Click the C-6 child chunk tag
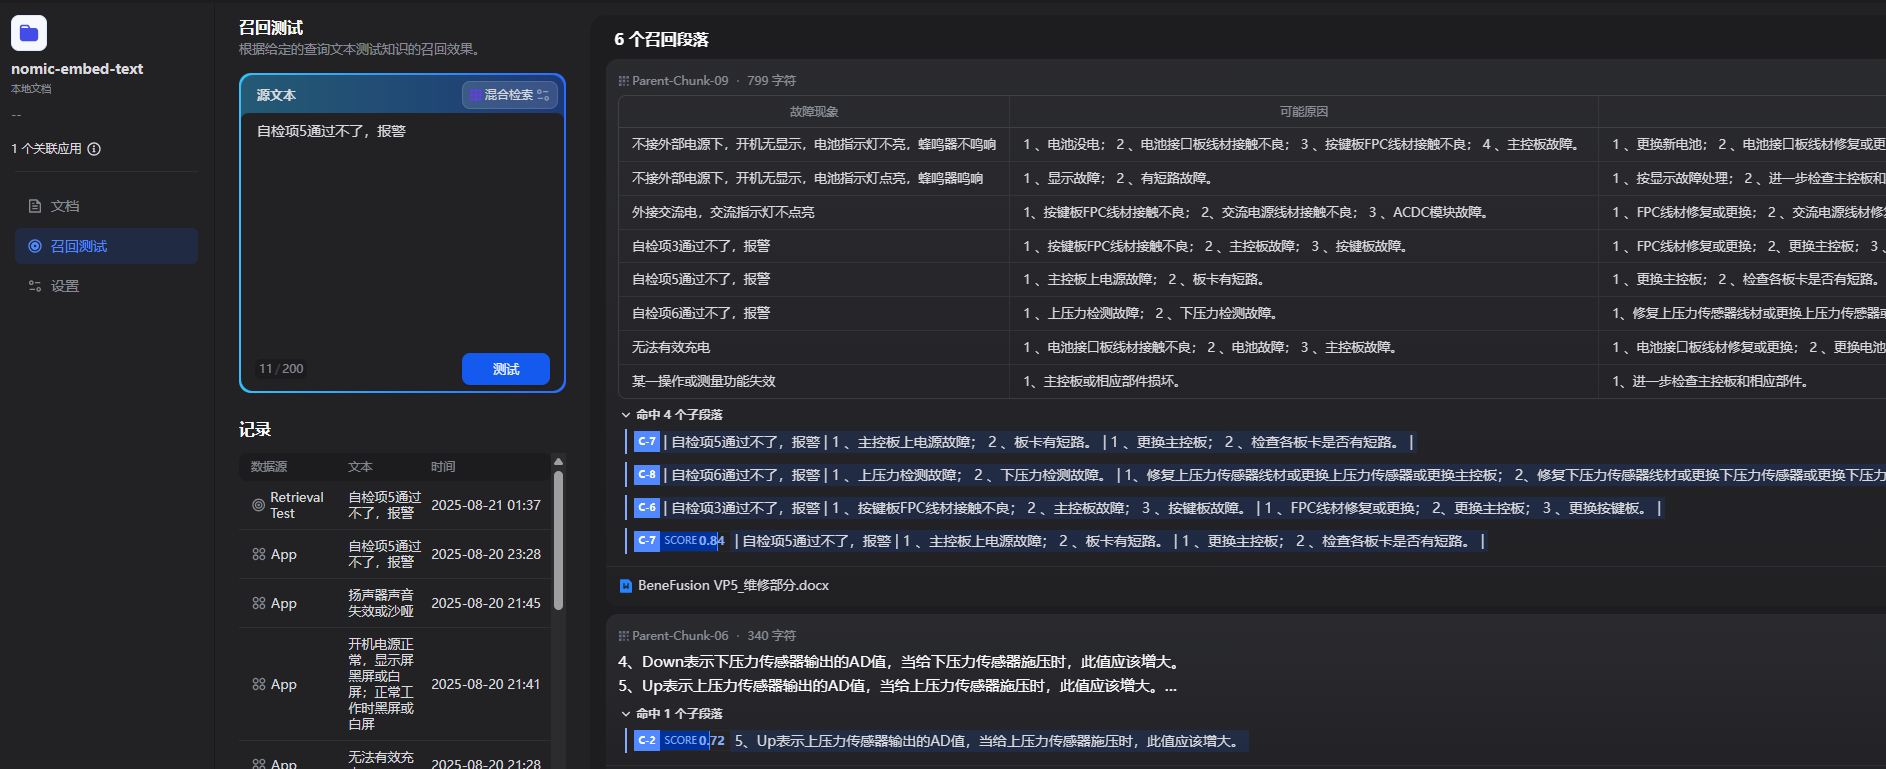The height and width of the screenshot is (769, 1886). click(647, 508)
